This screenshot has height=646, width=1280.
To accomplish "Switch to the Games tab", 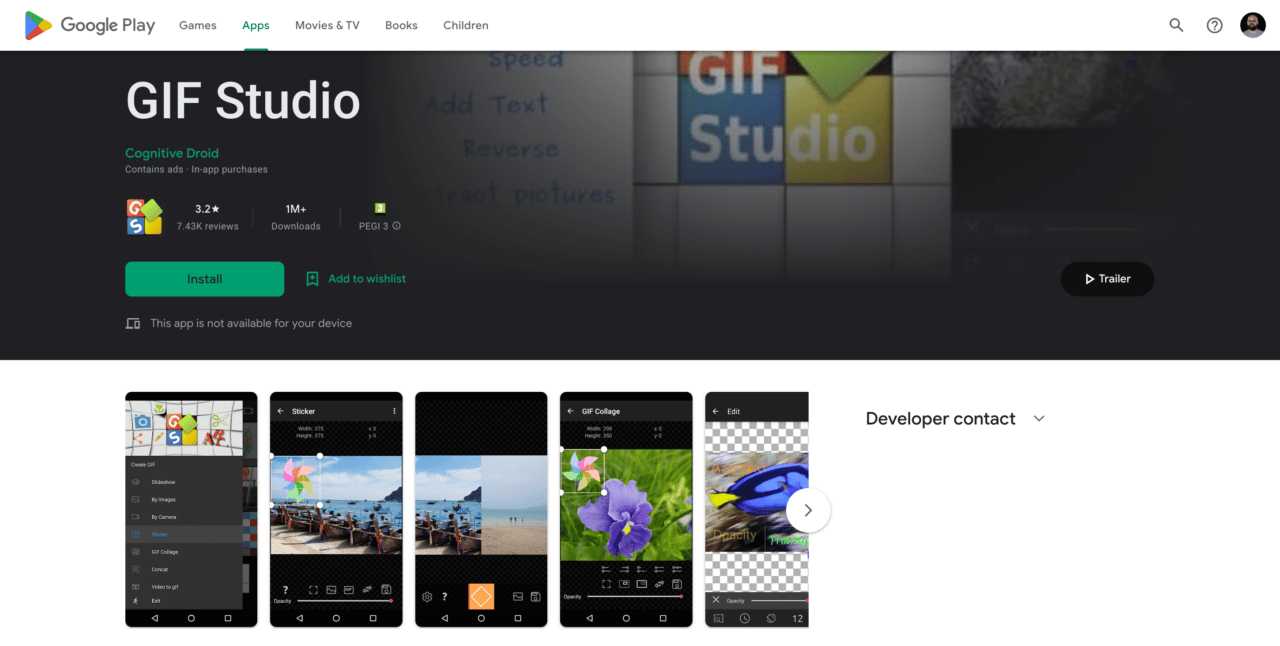I will click(197, 25).
